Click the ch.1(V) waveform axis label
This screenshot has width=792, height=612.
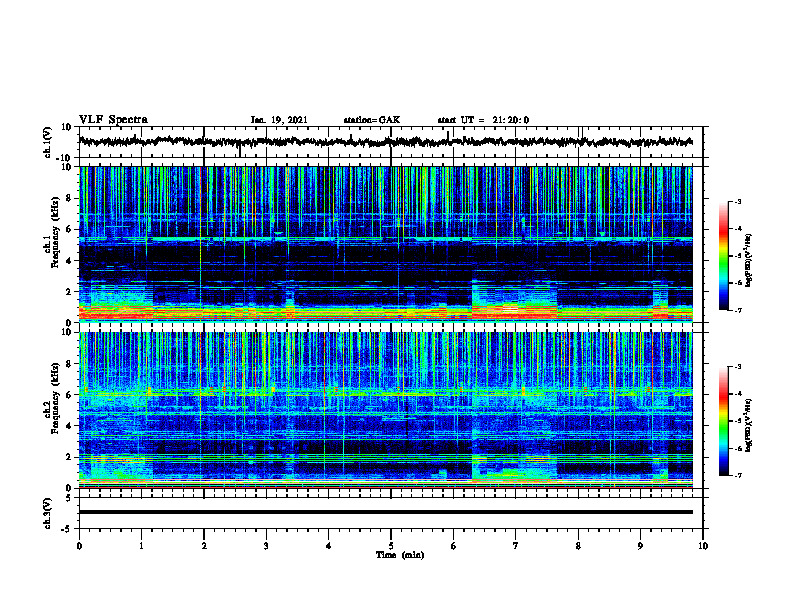click(x=48, y=142)
